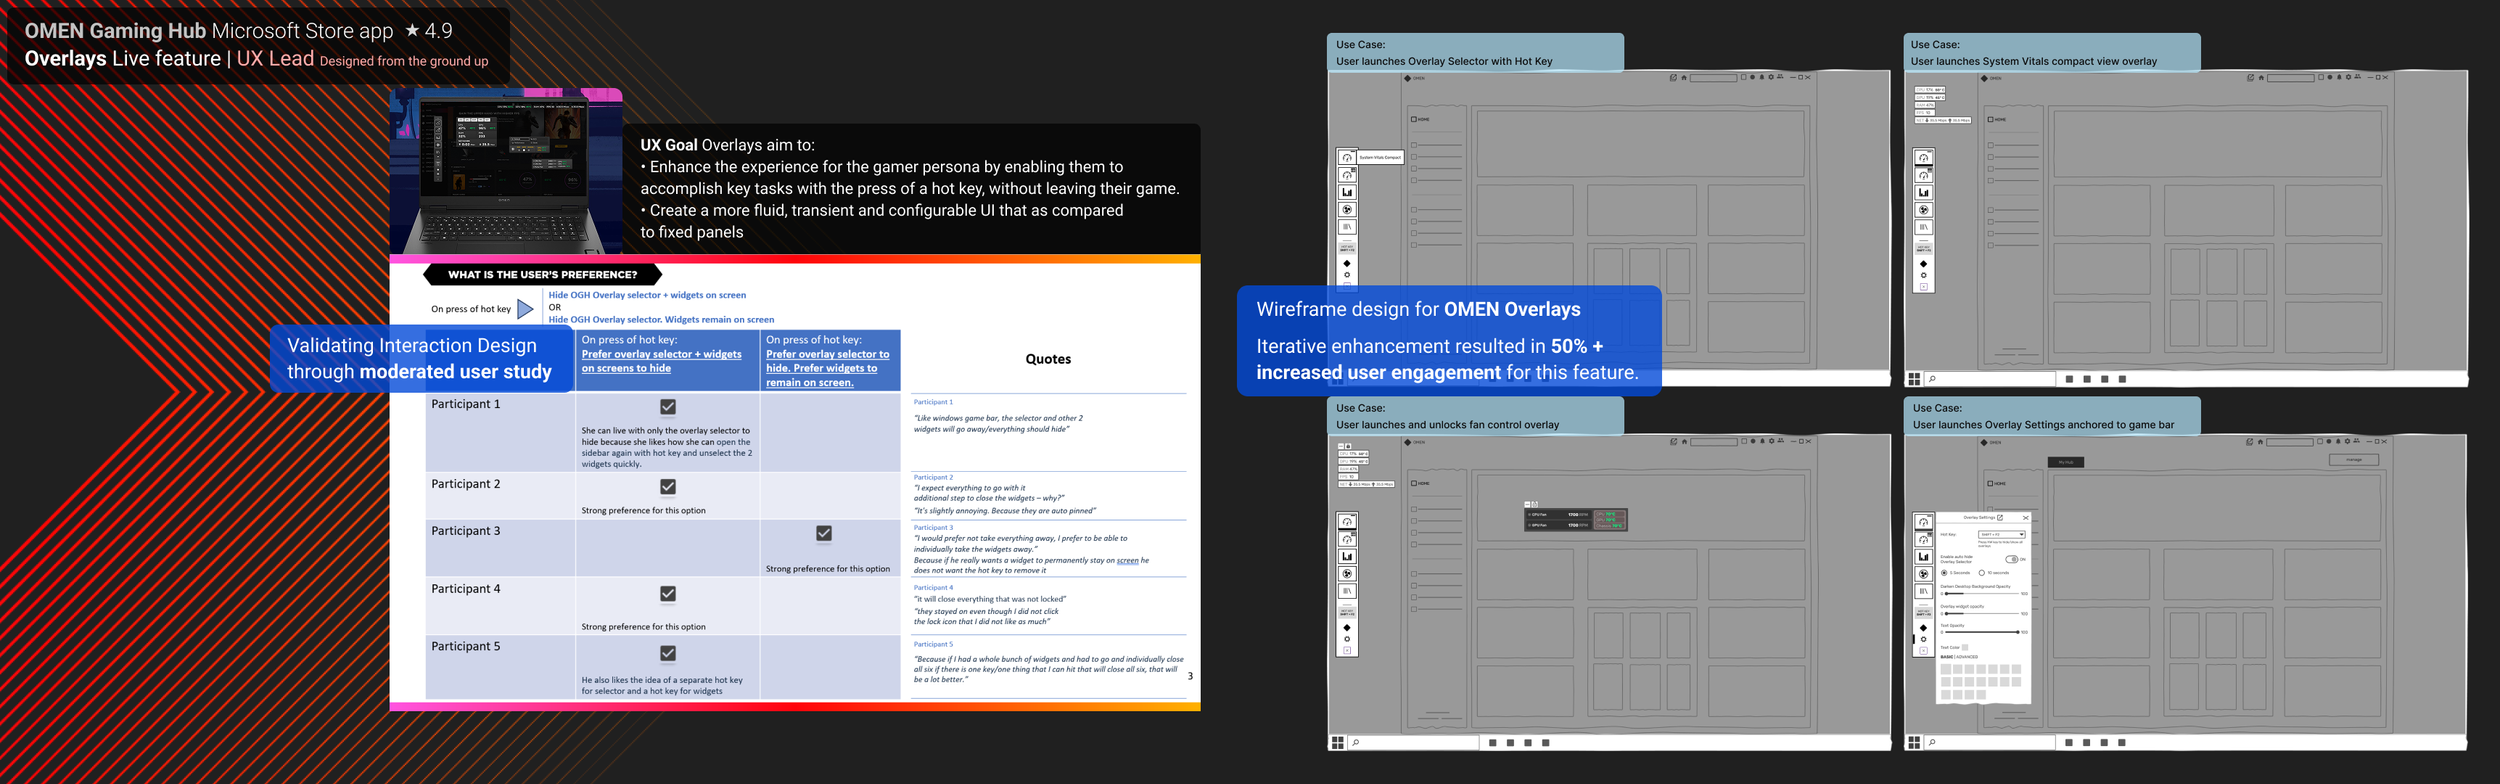Click library icon in Overlay Selector wireframe
Viewport: 2500px width, 784px height.
(x=1347, y=227)
